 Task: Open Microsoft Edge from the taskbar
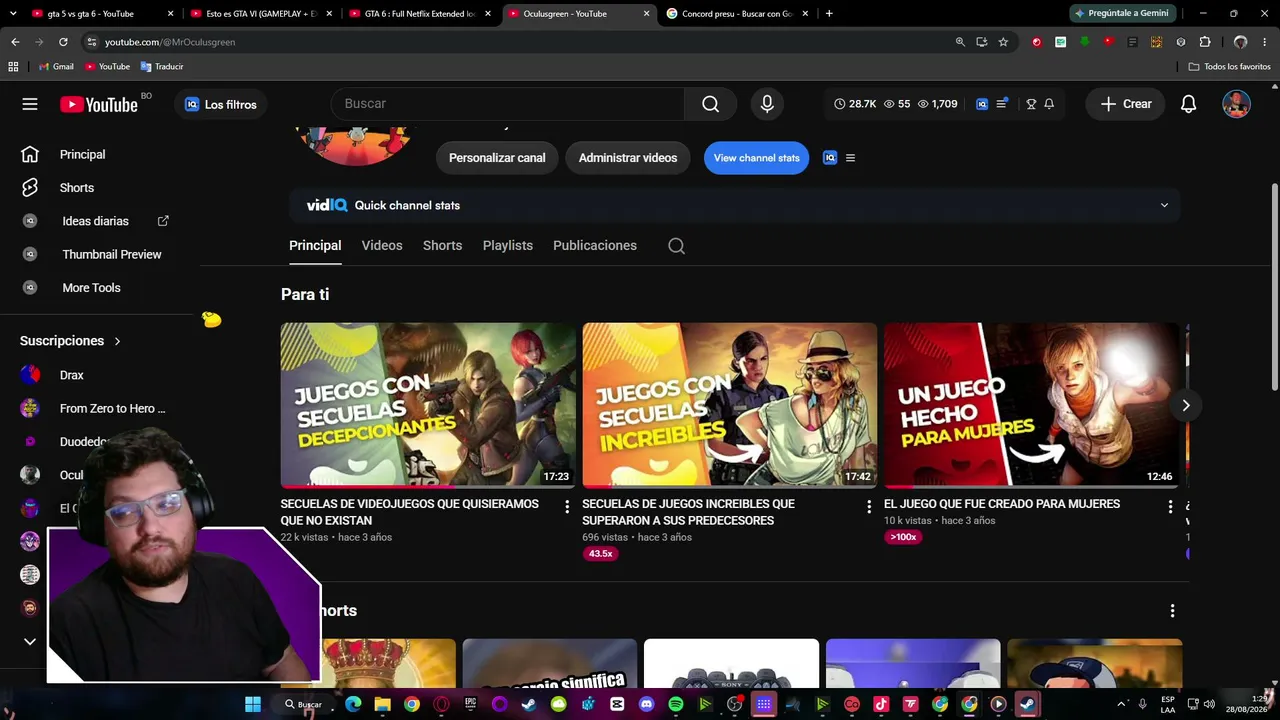point(353,704)
